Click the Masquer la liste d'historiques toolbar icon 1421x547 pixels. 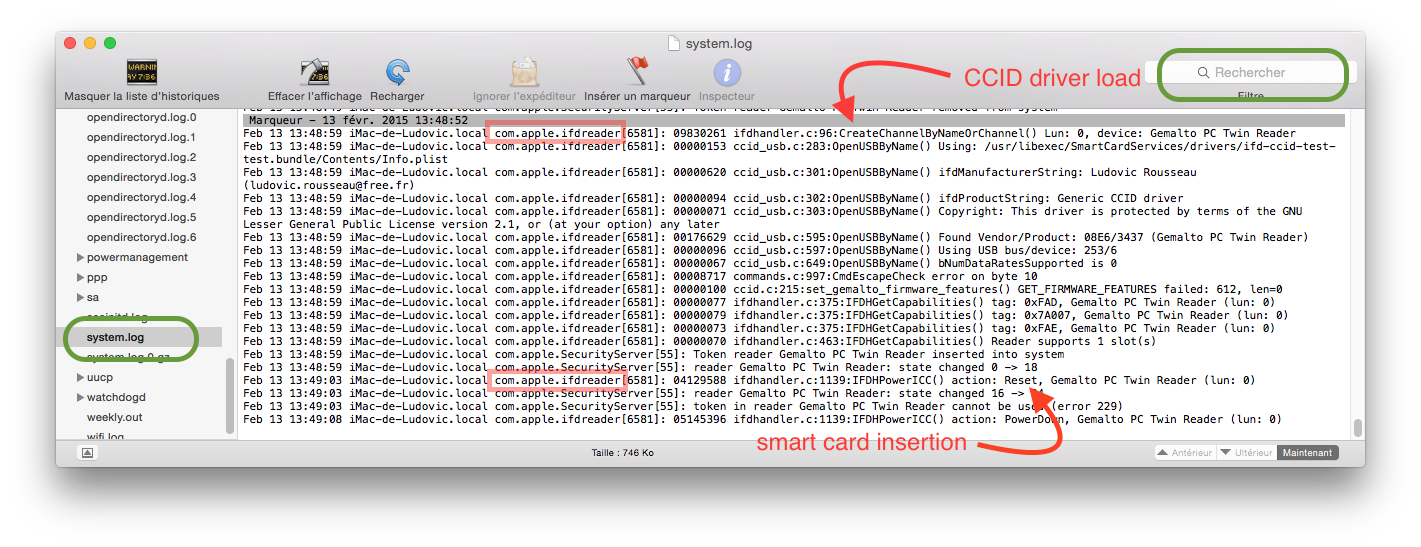(x=141, y=72)
